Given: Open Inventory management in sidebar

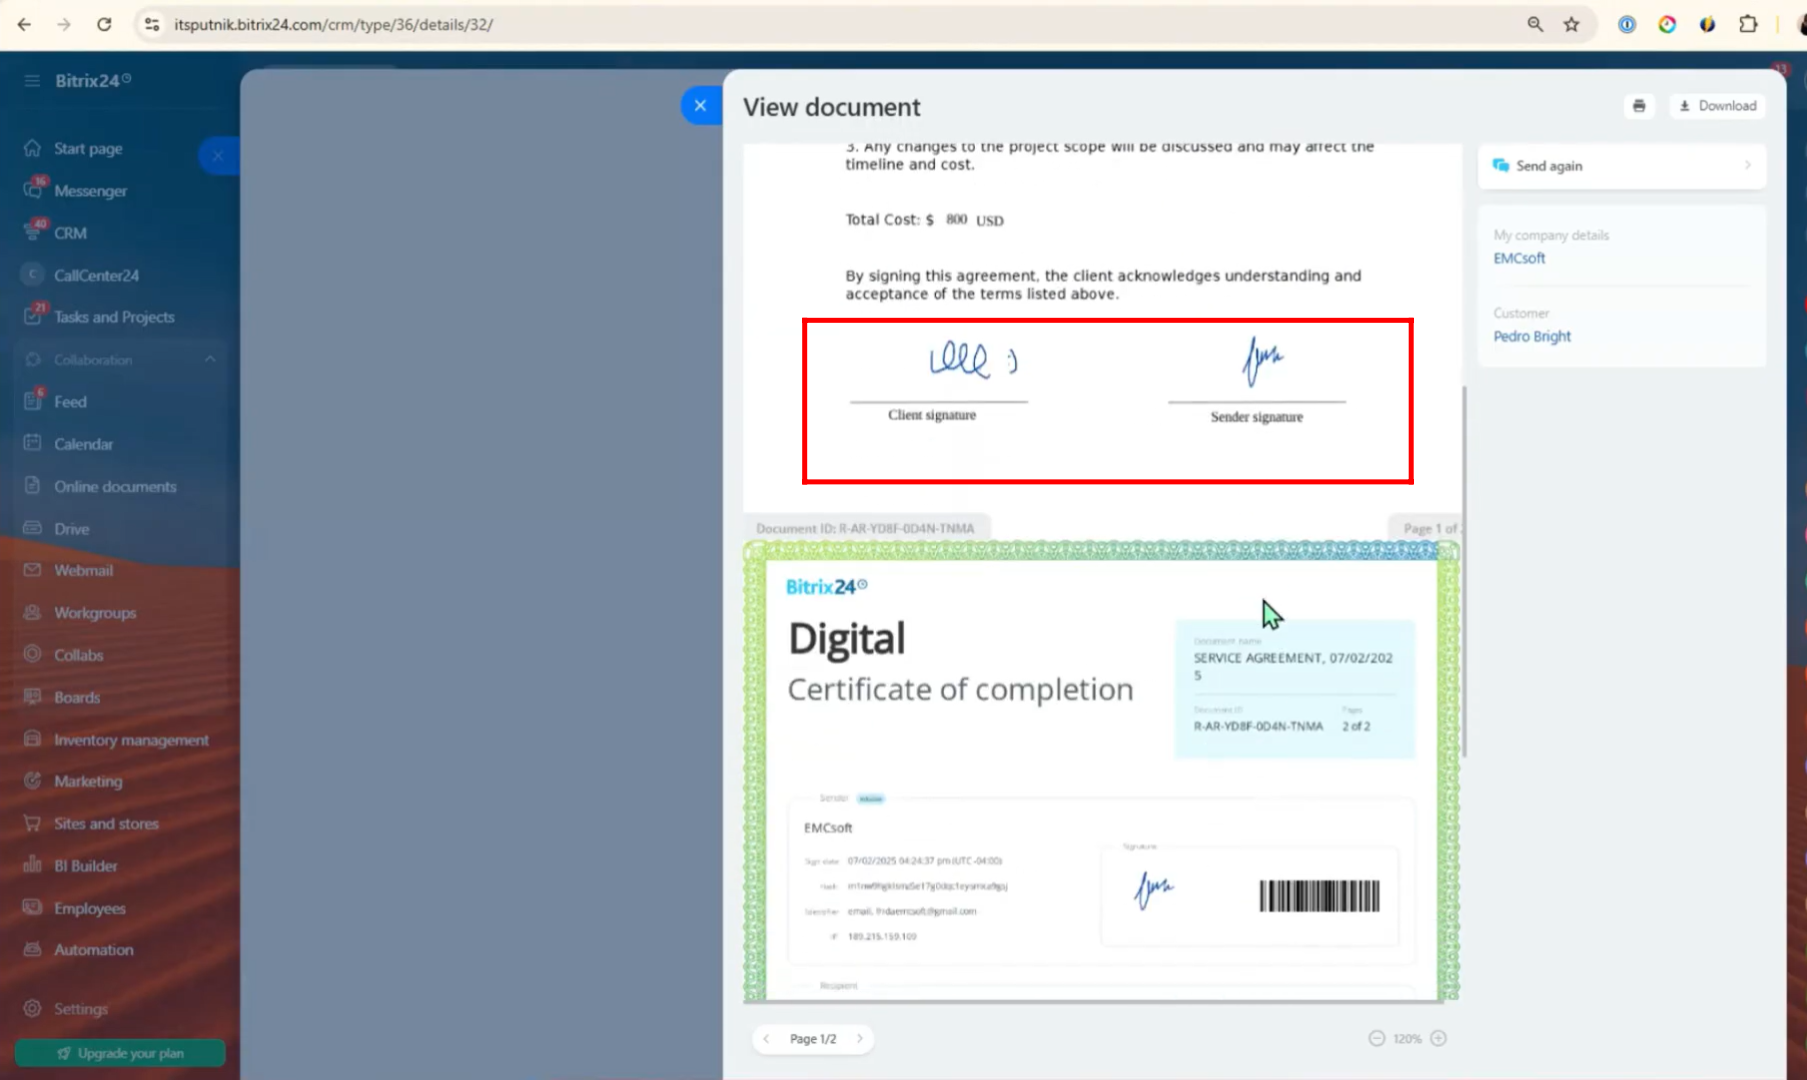Looking at the screenshot, I should (x=131, y=740).
